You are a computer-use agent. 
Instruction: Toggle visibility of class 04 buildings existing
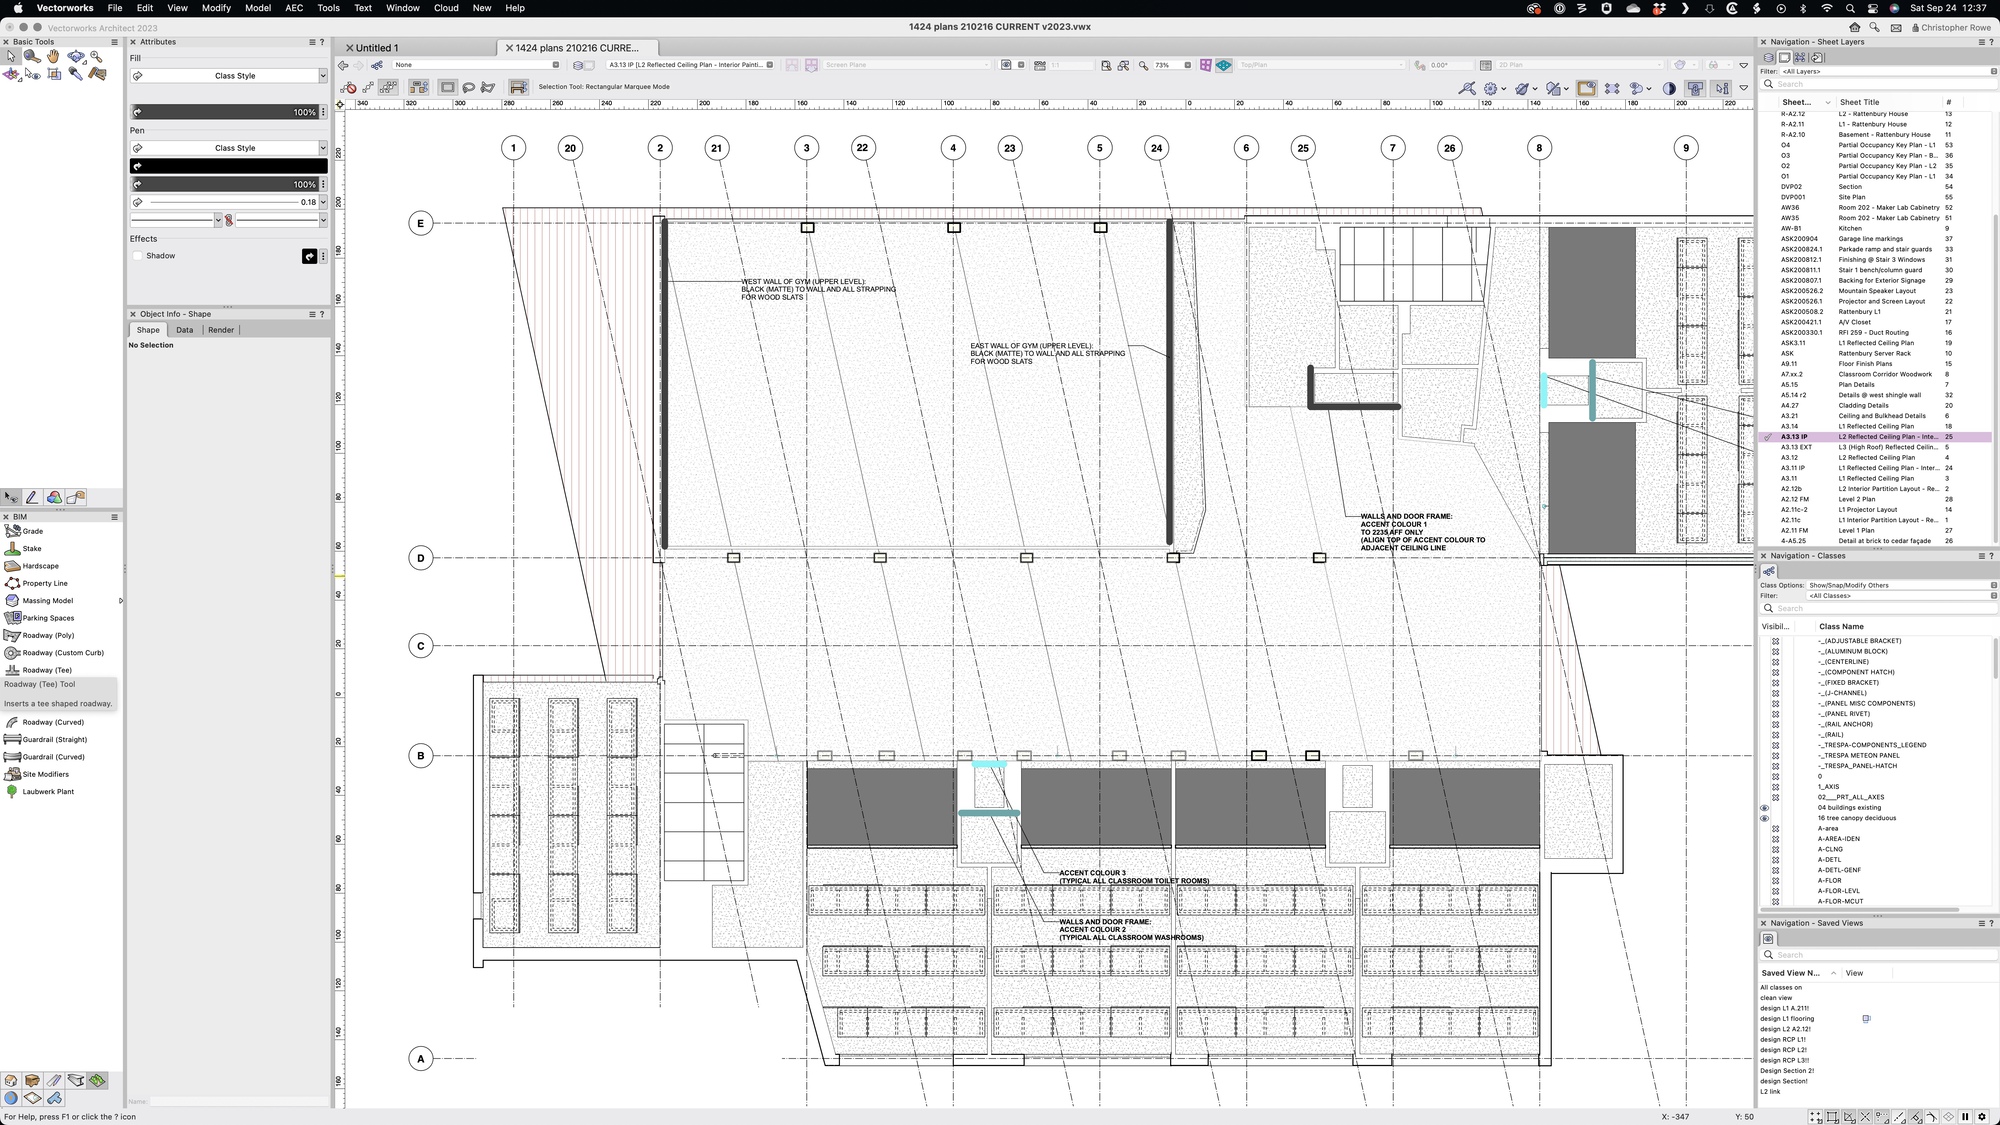point(1764,807)
